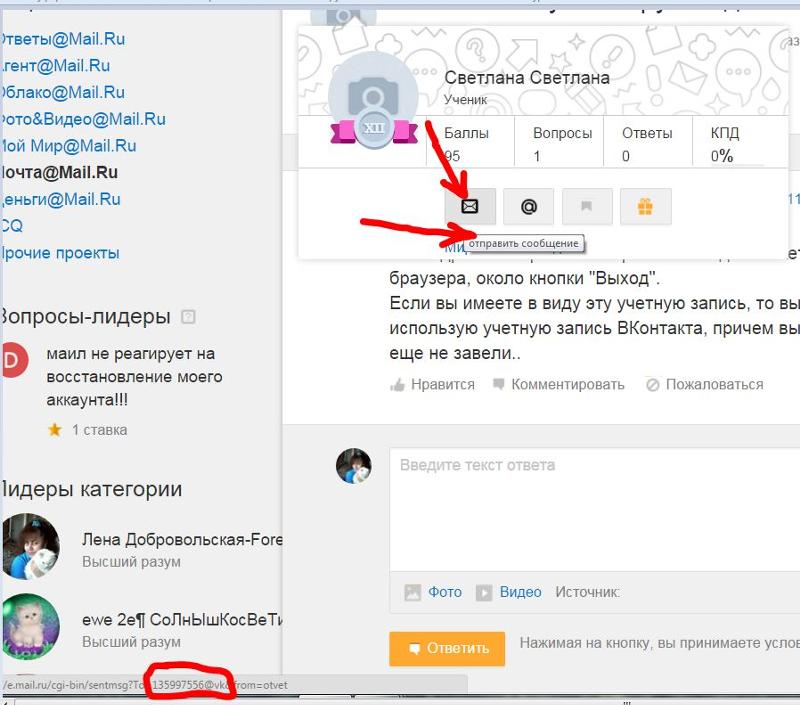
Task: Click the envelope send message icon
Action: [470, 207]
